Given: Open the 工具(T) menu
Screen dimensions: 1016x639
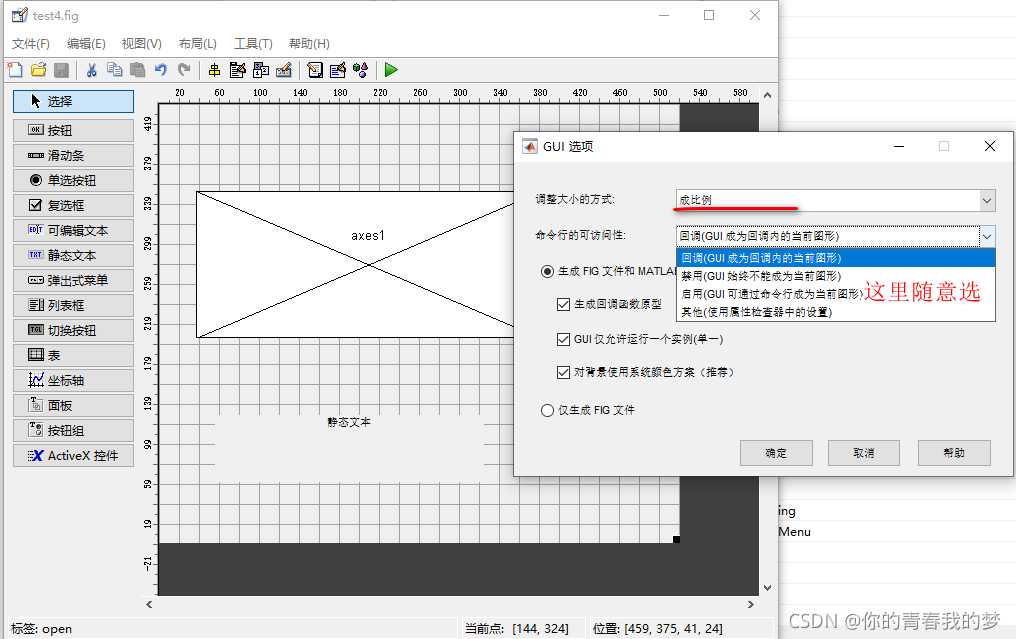Looking at the screenshot, I should pos(253,44).
